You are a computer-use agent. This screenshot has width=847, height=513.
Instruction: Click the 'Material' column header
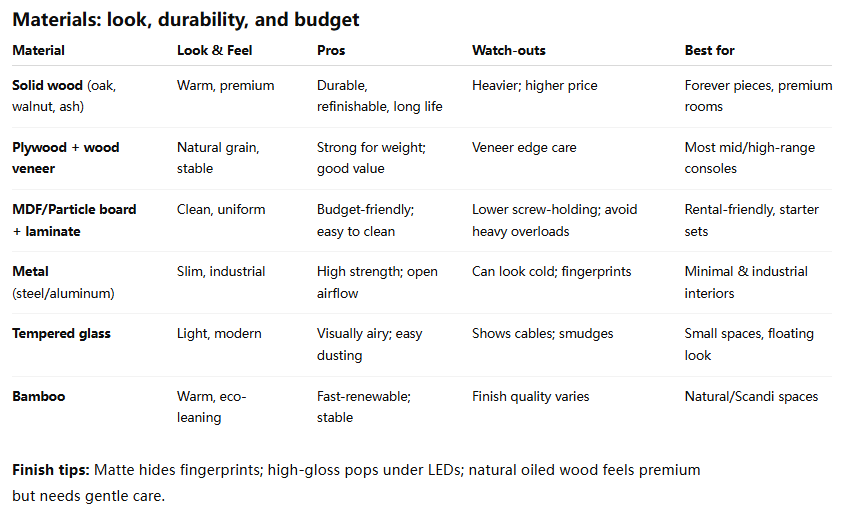[x=38, y=50]
